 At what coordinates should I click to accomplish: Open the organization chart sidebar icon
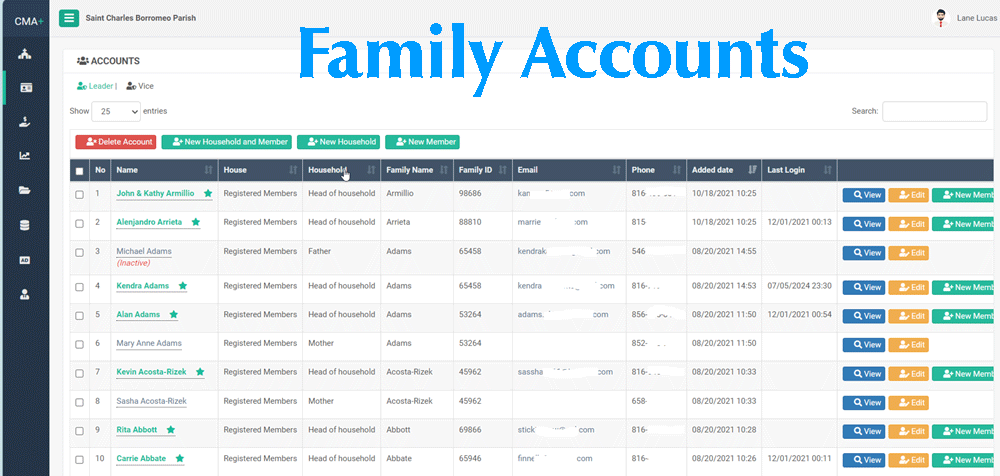(x=25, y=53)
